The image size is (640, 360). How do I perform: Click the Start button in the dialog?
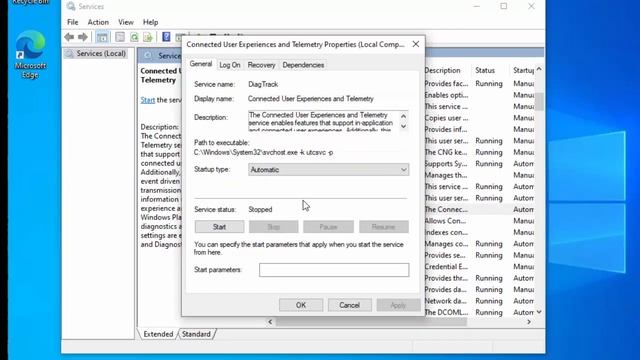[x=219, y=227]
